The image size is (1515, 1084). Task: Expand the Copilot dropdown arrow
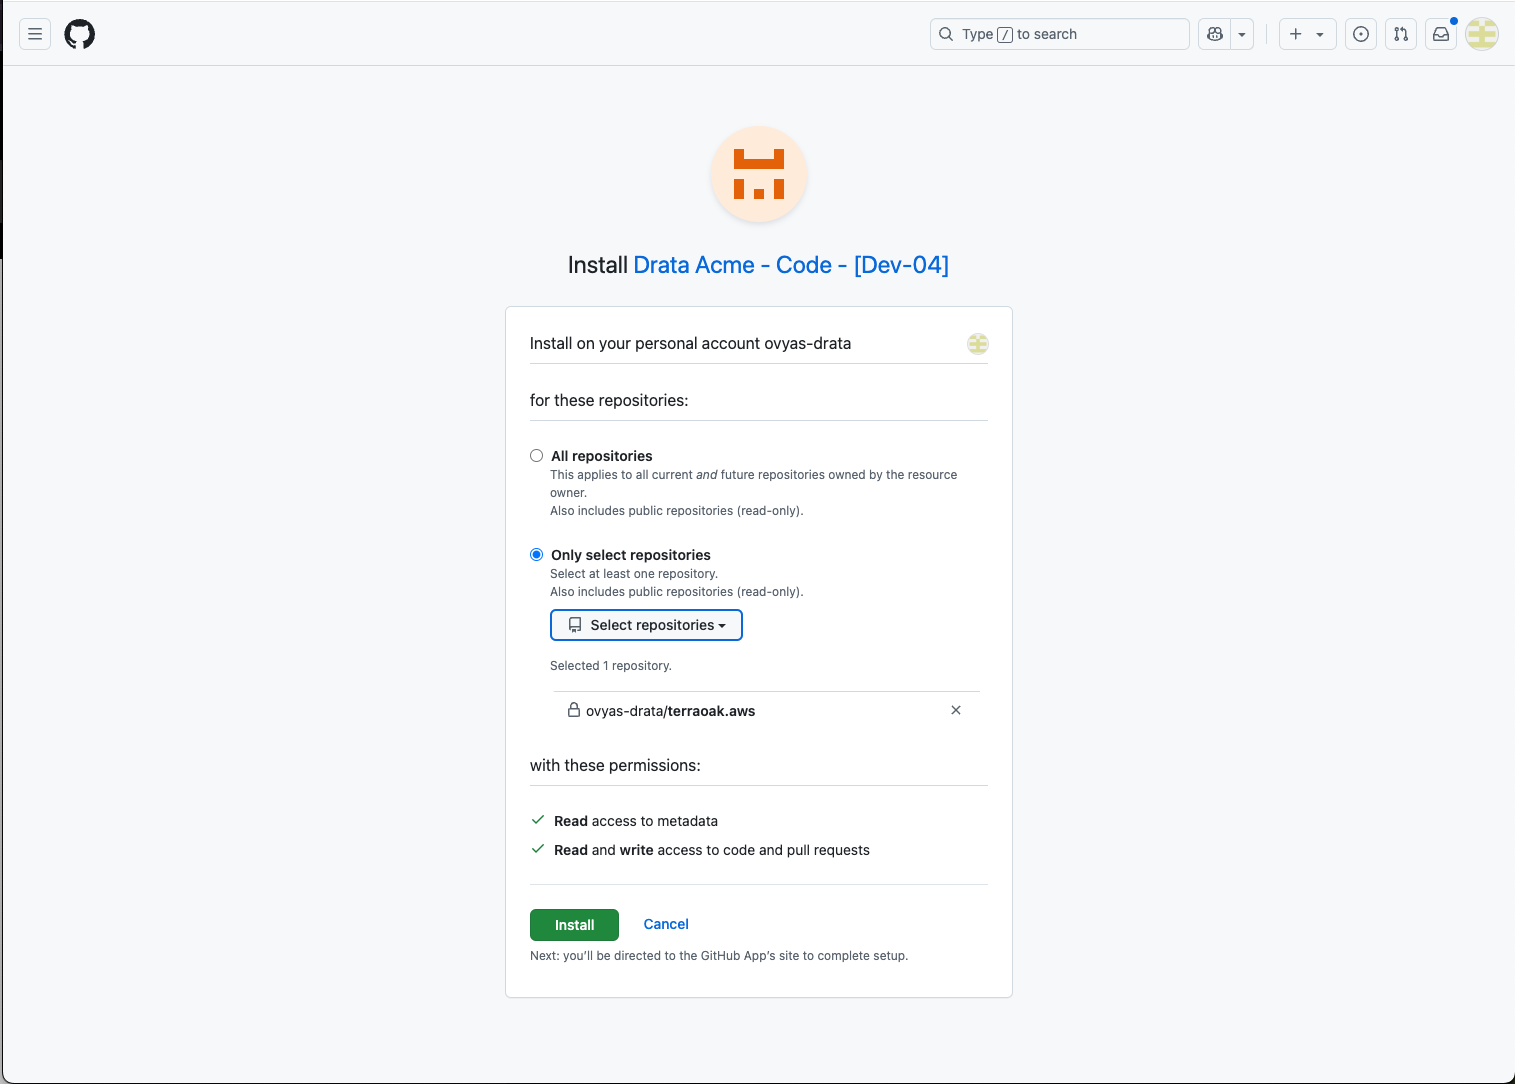tap(1242, 34)
